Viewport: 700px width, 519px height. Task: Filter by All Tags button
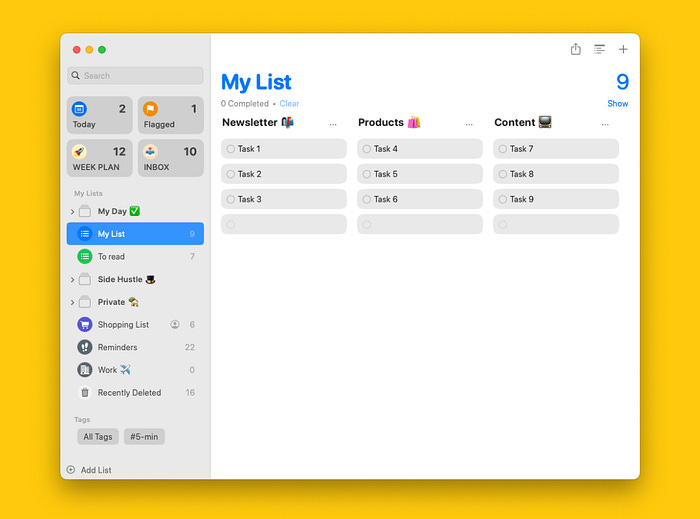[98, 436]
